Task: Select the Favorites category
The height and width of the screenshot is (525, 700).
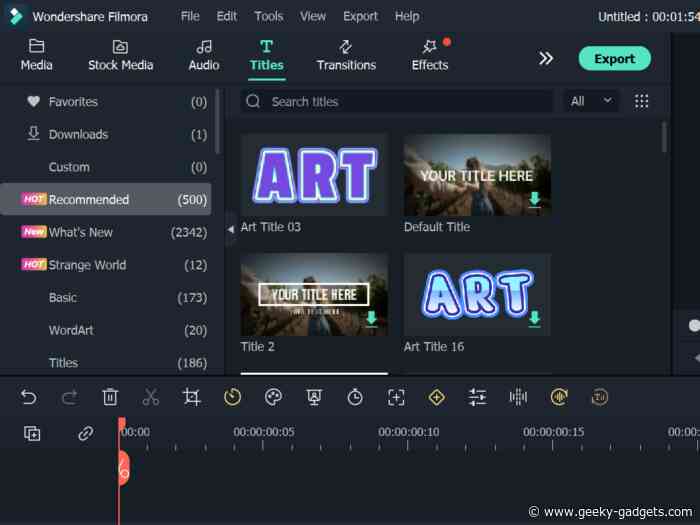Action: click(106, 102)
